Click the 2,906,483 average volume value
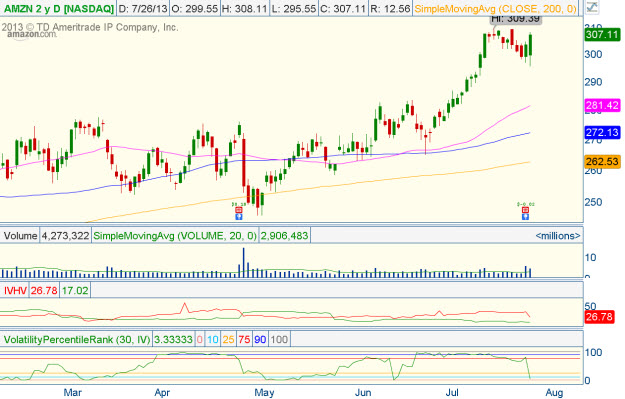Viewport: 625px width, 399px height. [x=284, y=236]
